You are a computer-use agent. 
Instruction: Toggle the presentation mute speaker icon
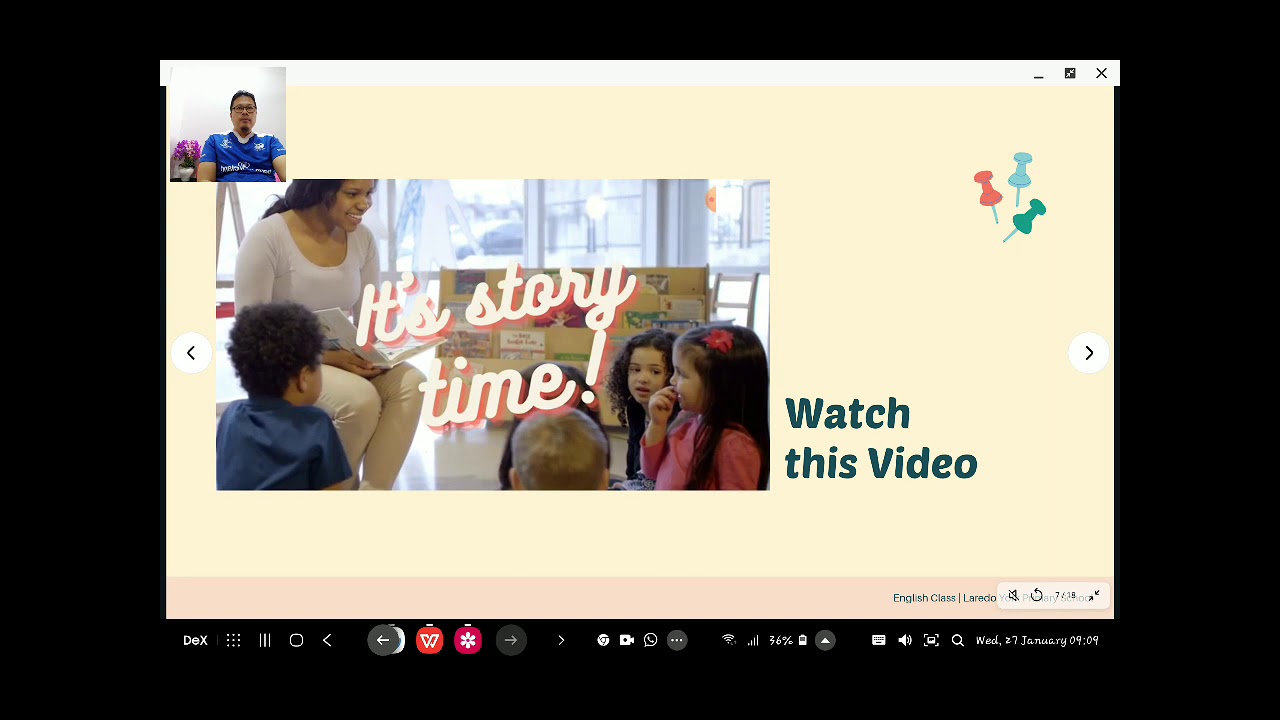tap(1013, 595)
